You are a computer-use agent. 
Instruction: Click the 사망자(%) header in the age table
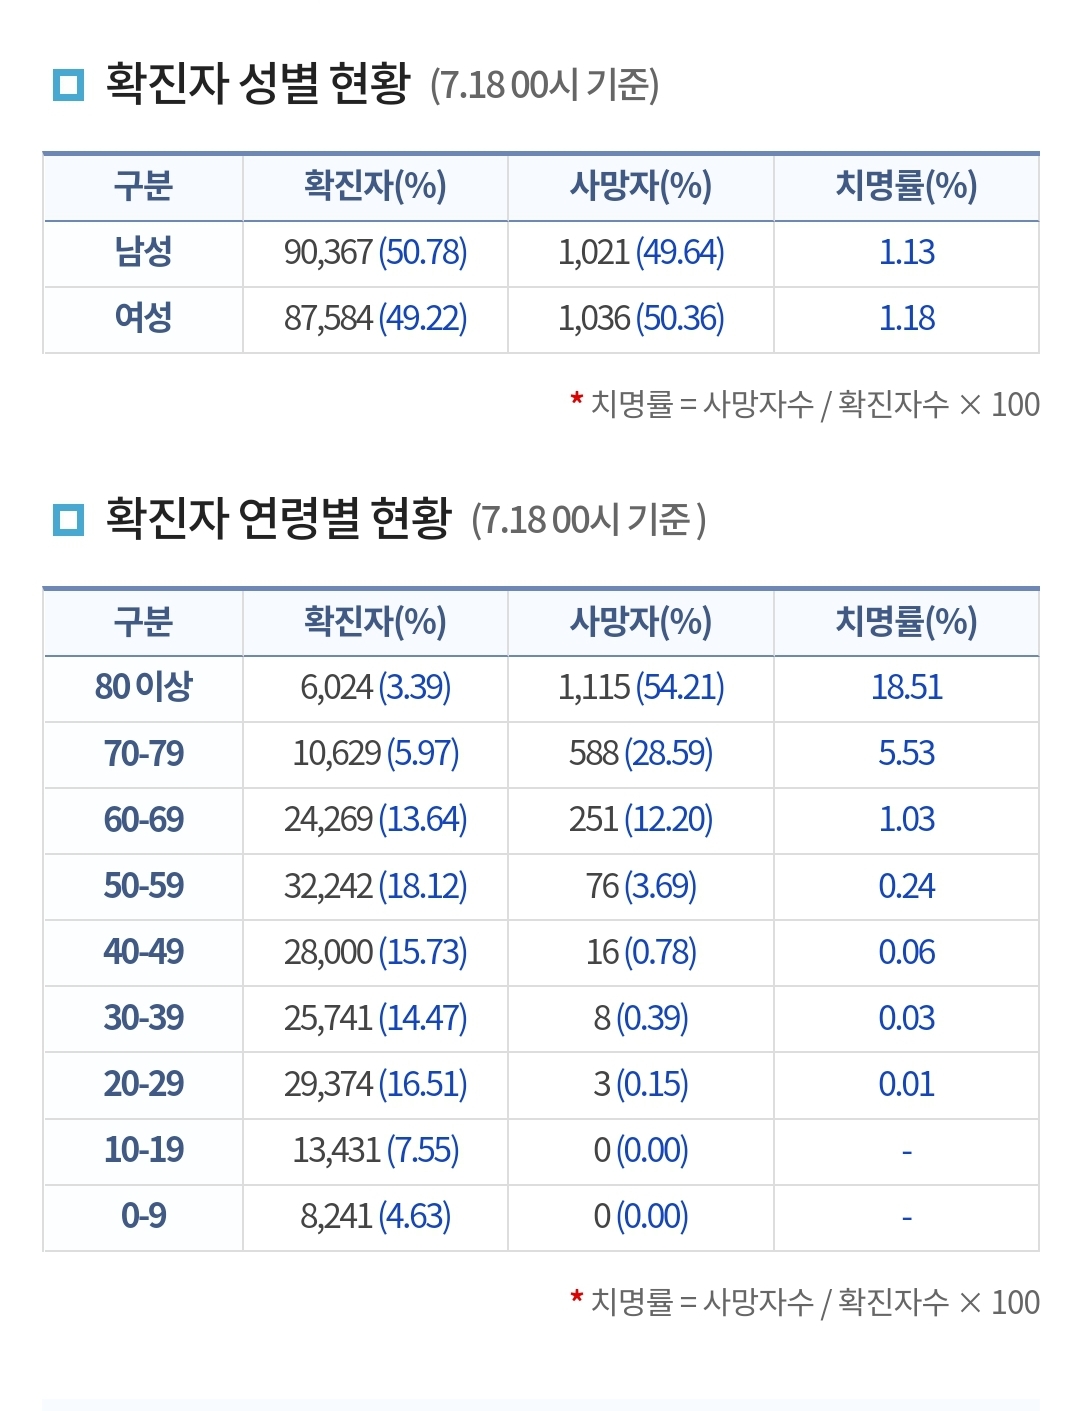coord(640,622)
